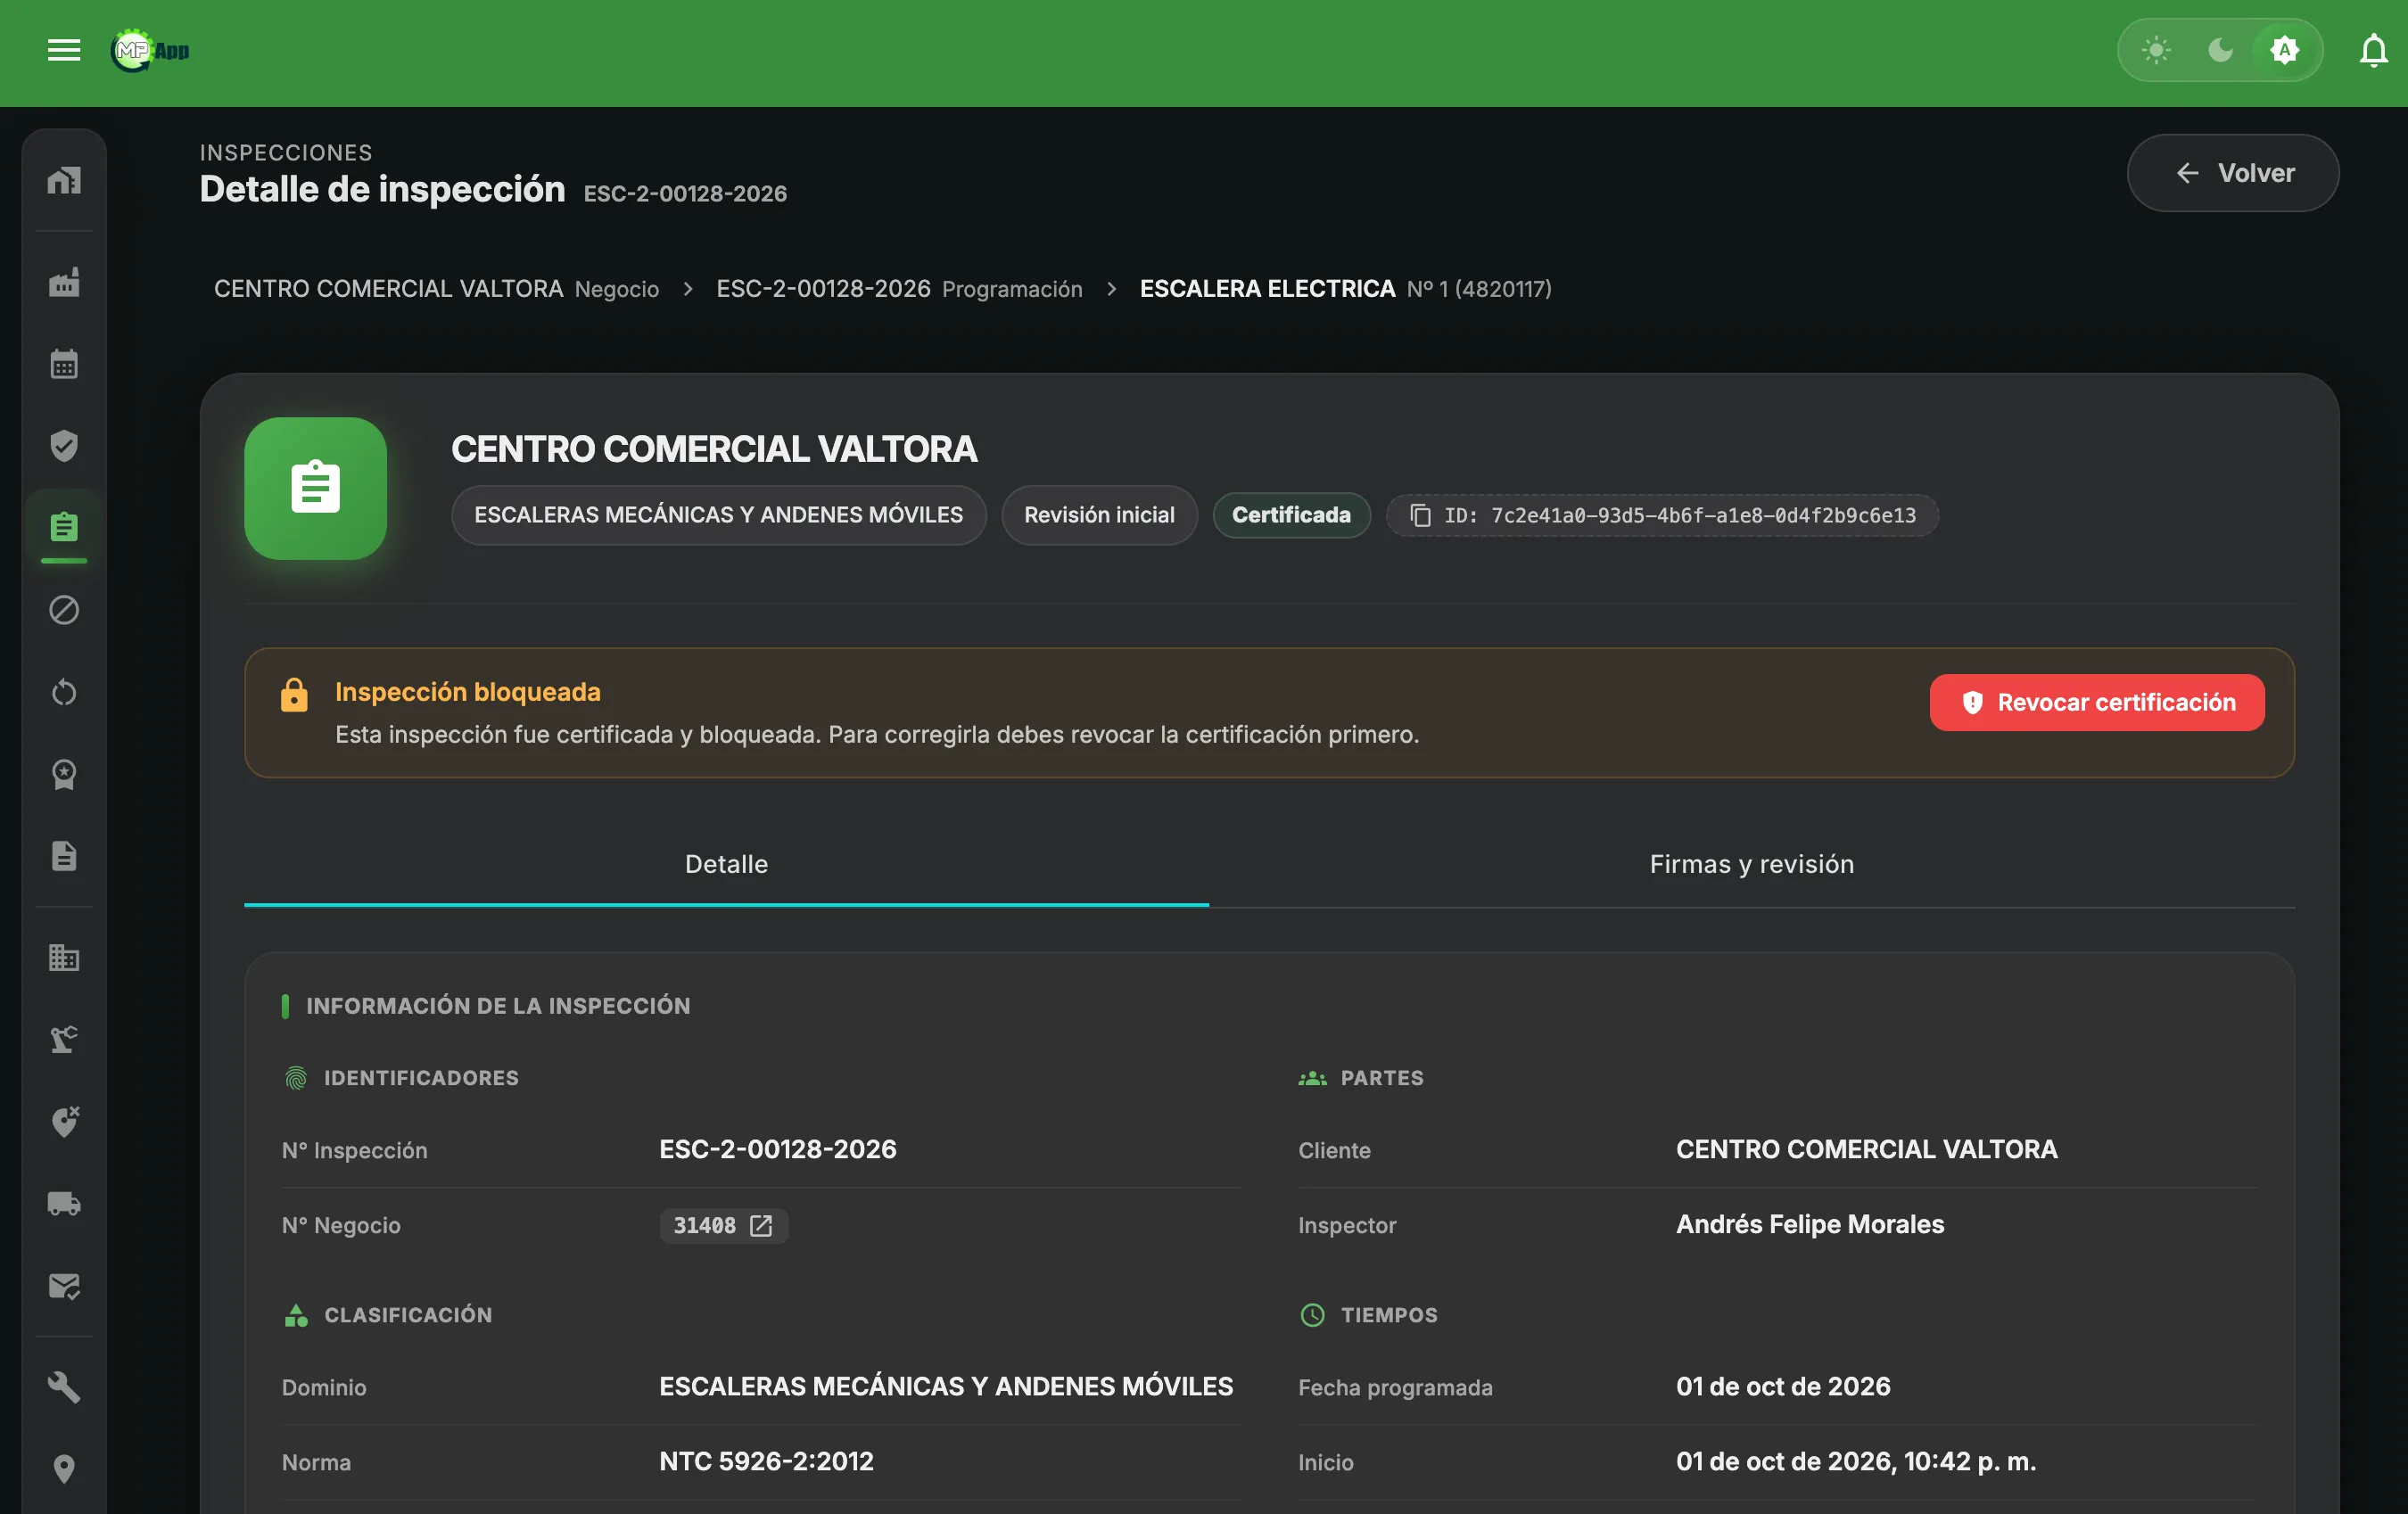Open the wrench tools icon in sidebar
Viewport: 2408px width, 1514px height.
click(x=64, y=1388)
